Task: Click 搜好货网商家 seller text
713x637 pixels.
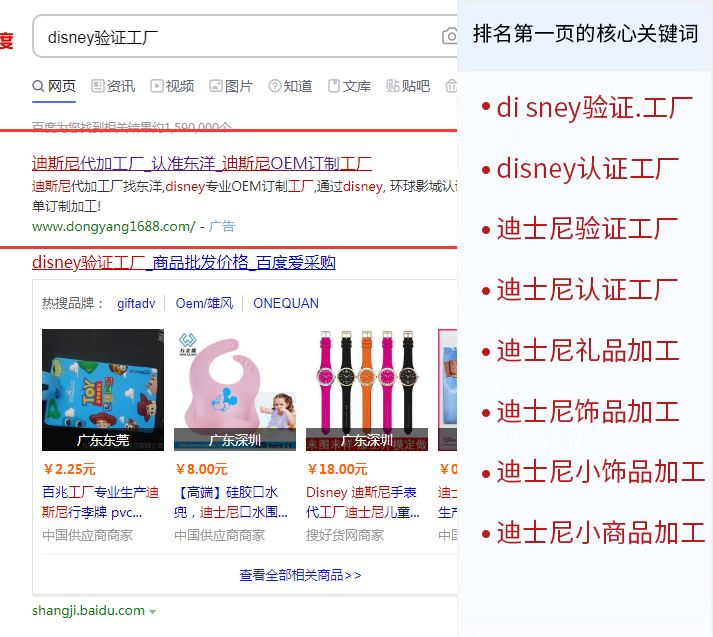Action: [345, 535]
